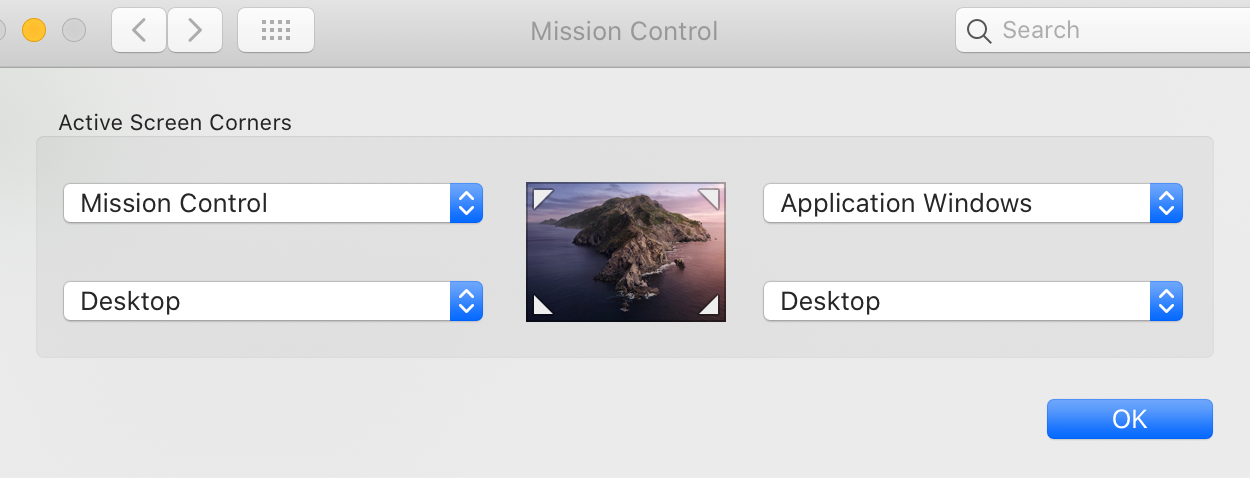Confirm with the OK button

(1130, 419)
